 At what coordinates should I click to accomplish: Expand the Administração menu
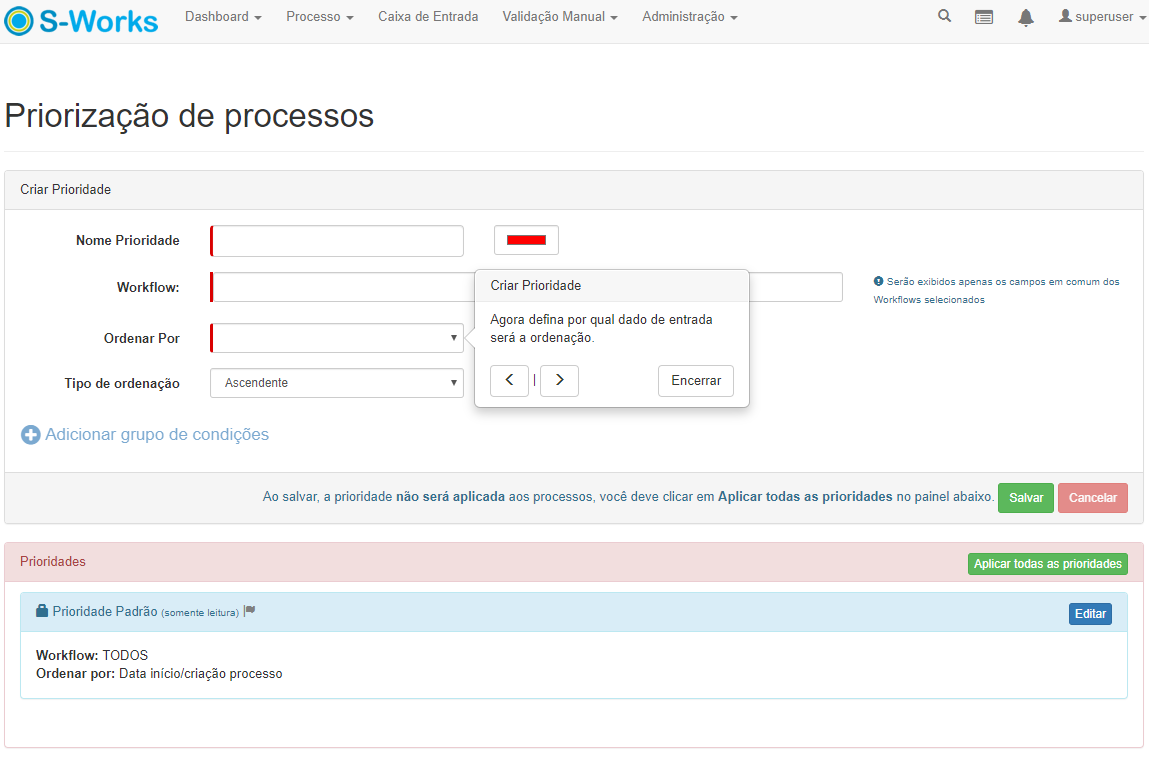[689, 17]
